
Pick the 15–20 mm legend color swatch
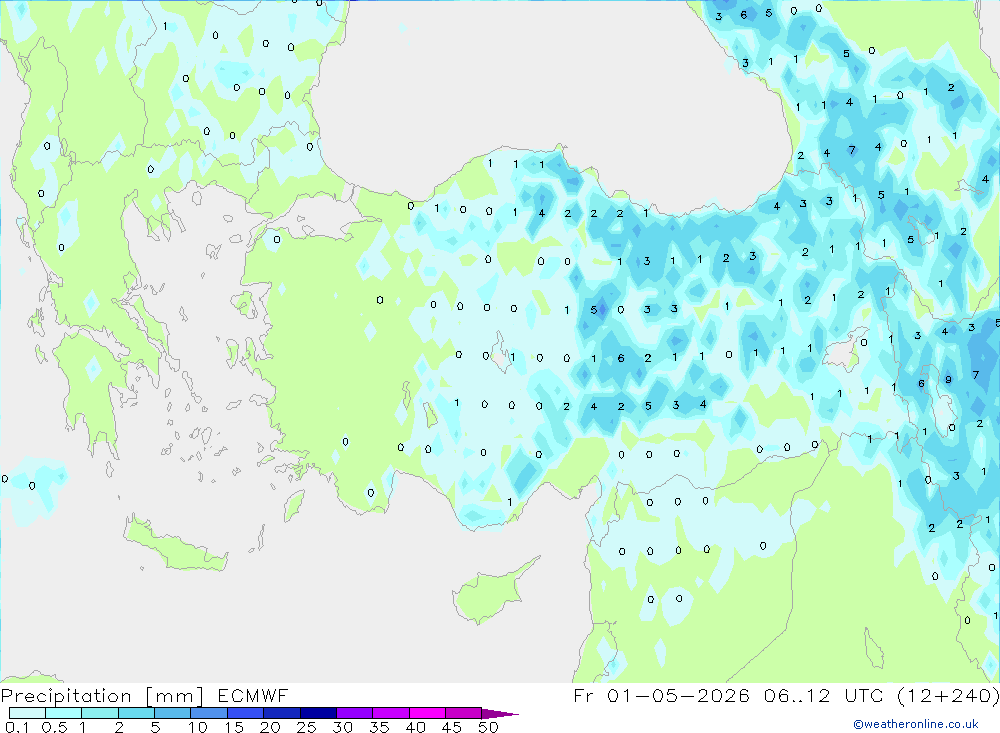click(x=245, y=713)
